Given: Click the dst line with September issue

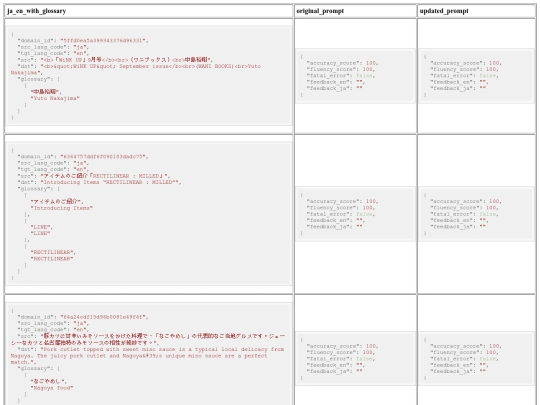Looking at the screenshot, I should pyautogui.click(x=136, y=70).
